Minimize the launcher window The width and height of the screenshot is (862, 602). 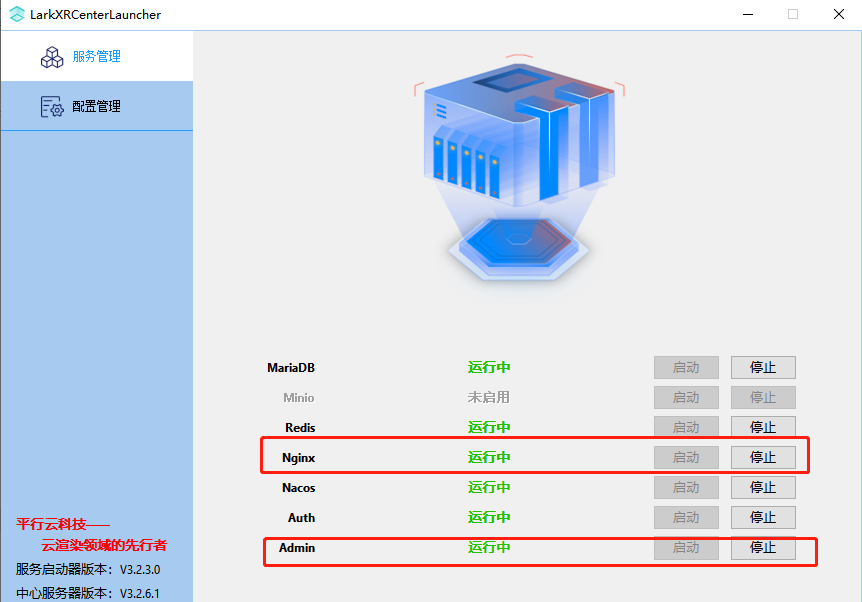[x=747, y=15]
